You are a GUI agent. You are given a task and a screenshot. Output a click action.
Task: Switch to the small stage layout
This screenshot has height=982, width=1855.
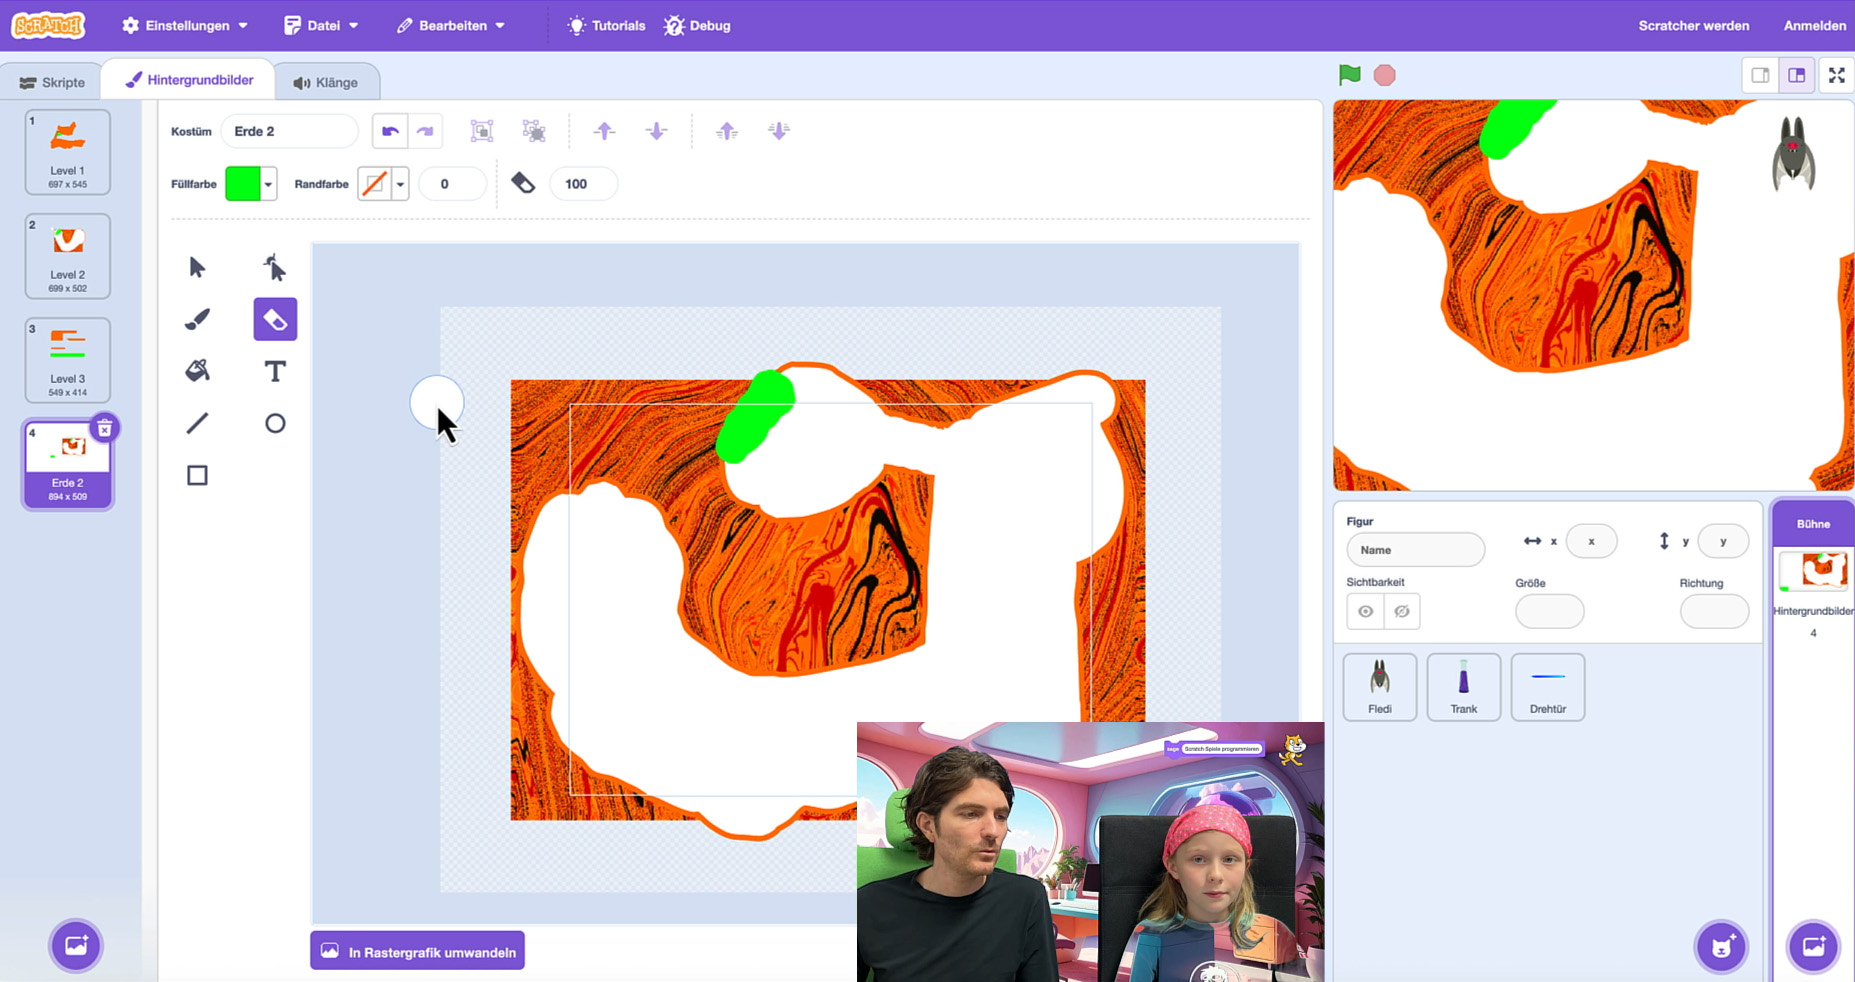tap(1760, 75)
